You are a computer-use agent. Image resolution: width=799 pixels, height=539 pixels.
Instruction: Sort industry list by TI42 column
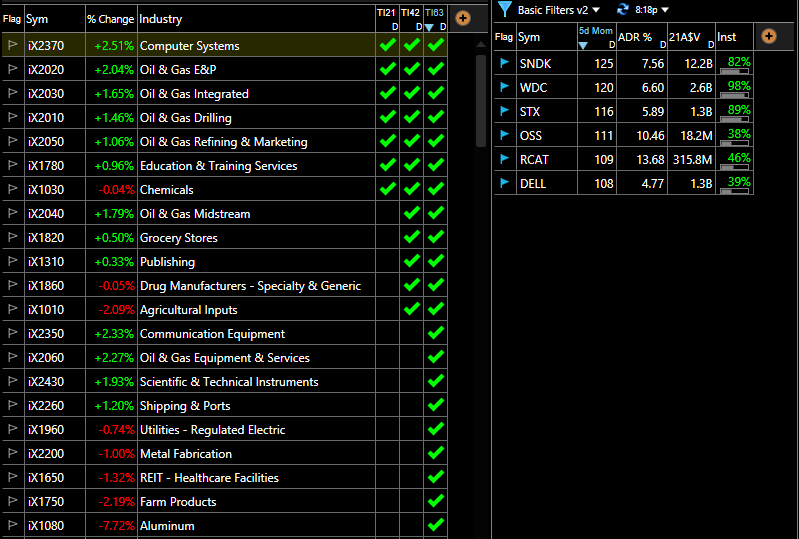(411, 19)
